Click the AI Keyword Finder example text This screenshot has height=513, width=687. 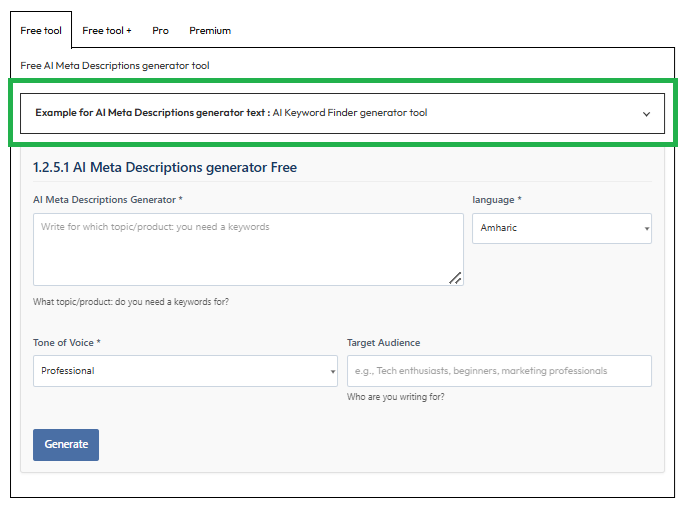point(350,113)
